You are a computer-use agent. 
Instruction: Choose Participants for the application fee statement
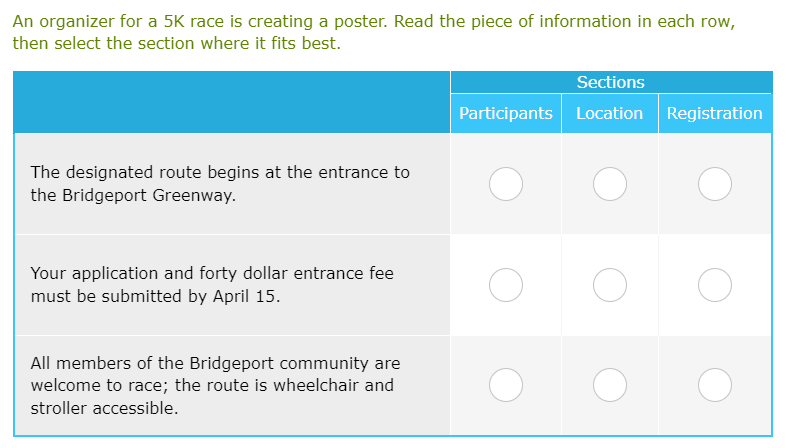506,285
